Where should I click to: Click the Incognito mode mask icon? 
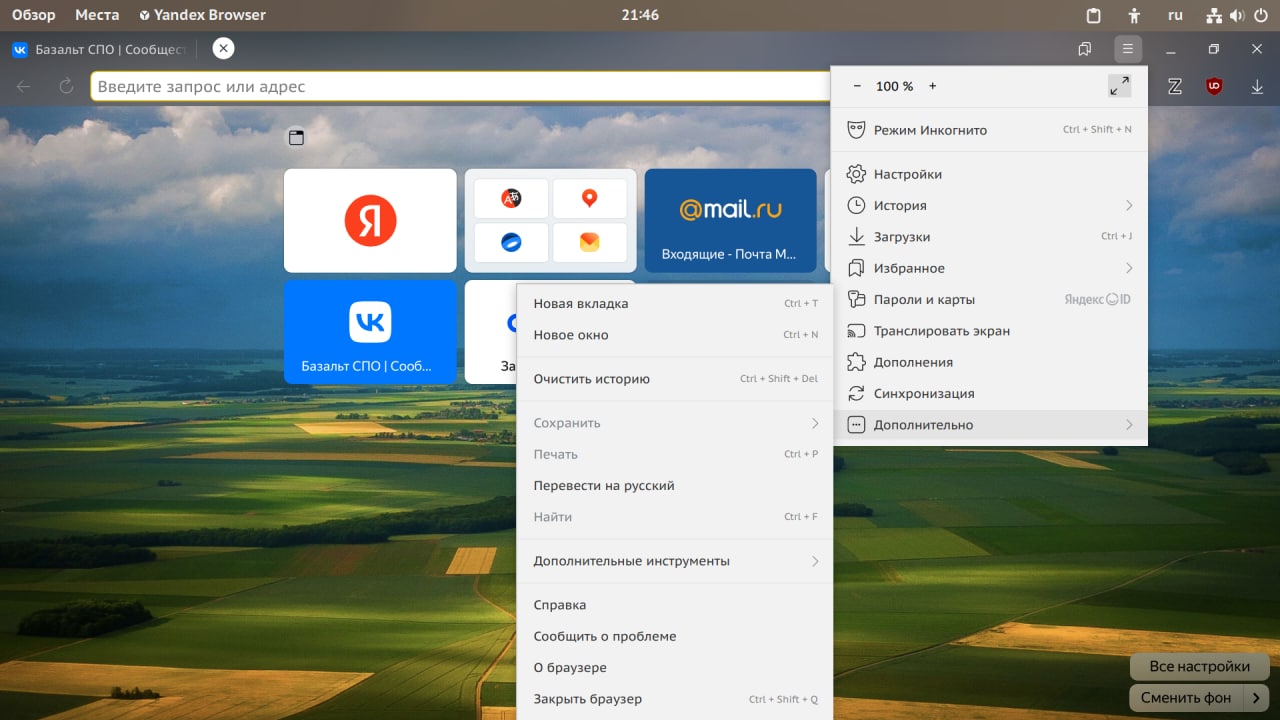click(x=856, y=130)
